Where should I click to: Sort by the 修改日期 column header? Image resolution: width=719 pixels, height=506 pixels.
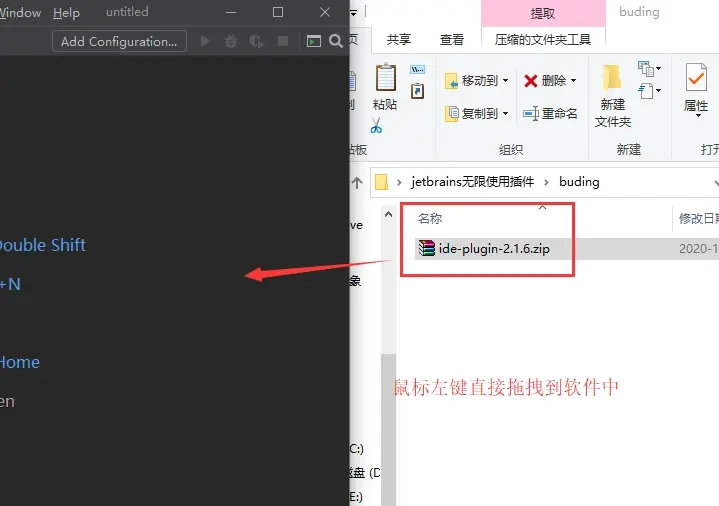point(698,218)
